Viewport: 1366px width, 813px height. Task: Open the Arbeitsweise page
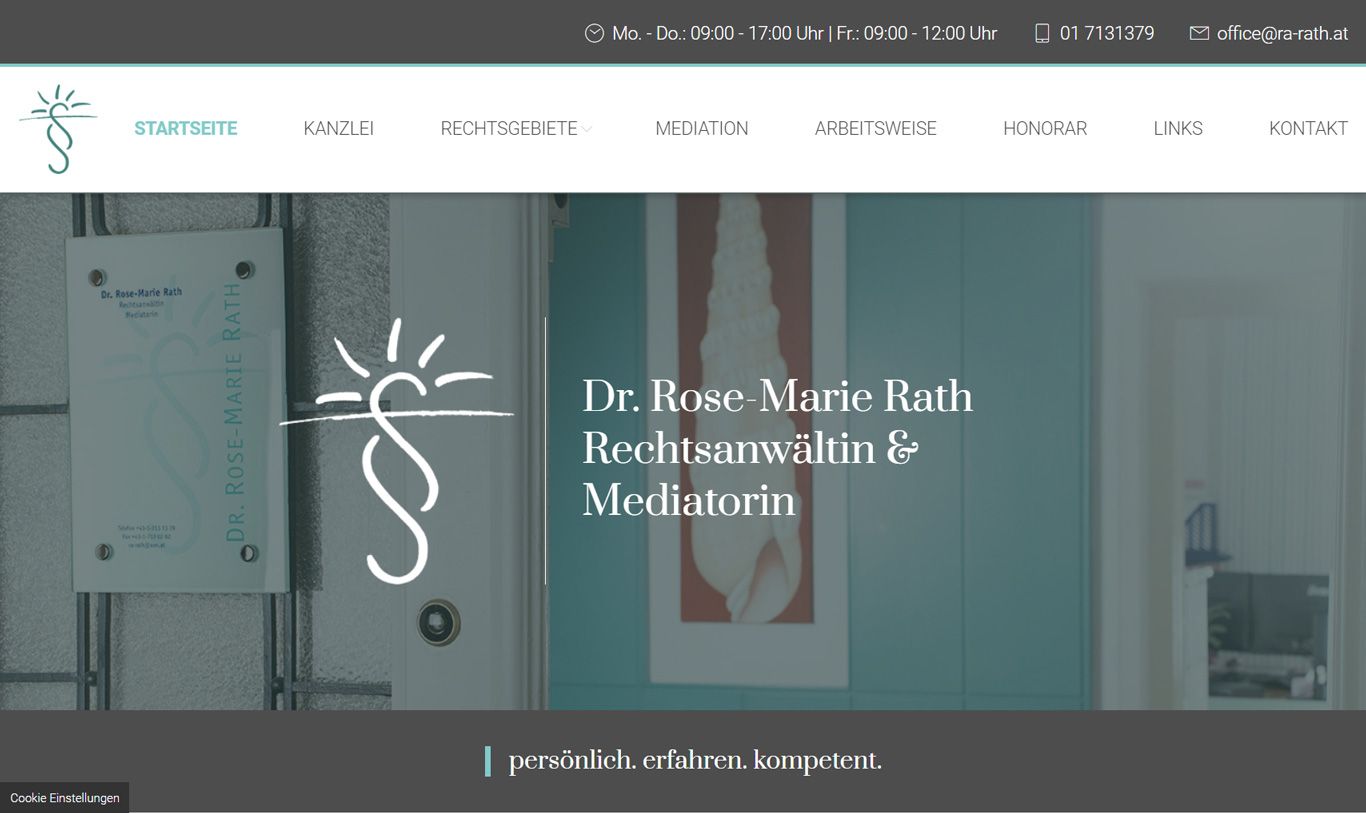876,128
